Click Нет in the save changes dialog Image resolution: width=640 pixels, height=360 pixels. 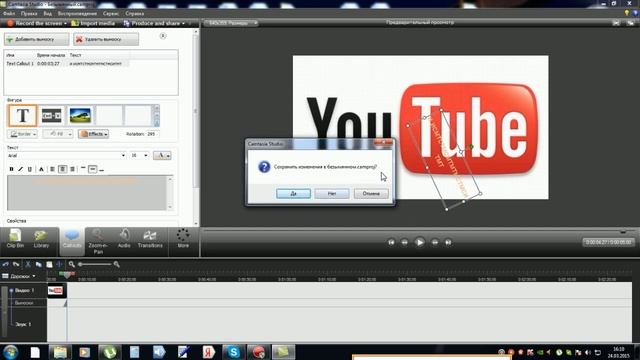pyautogui.click(x=332, y=193)
